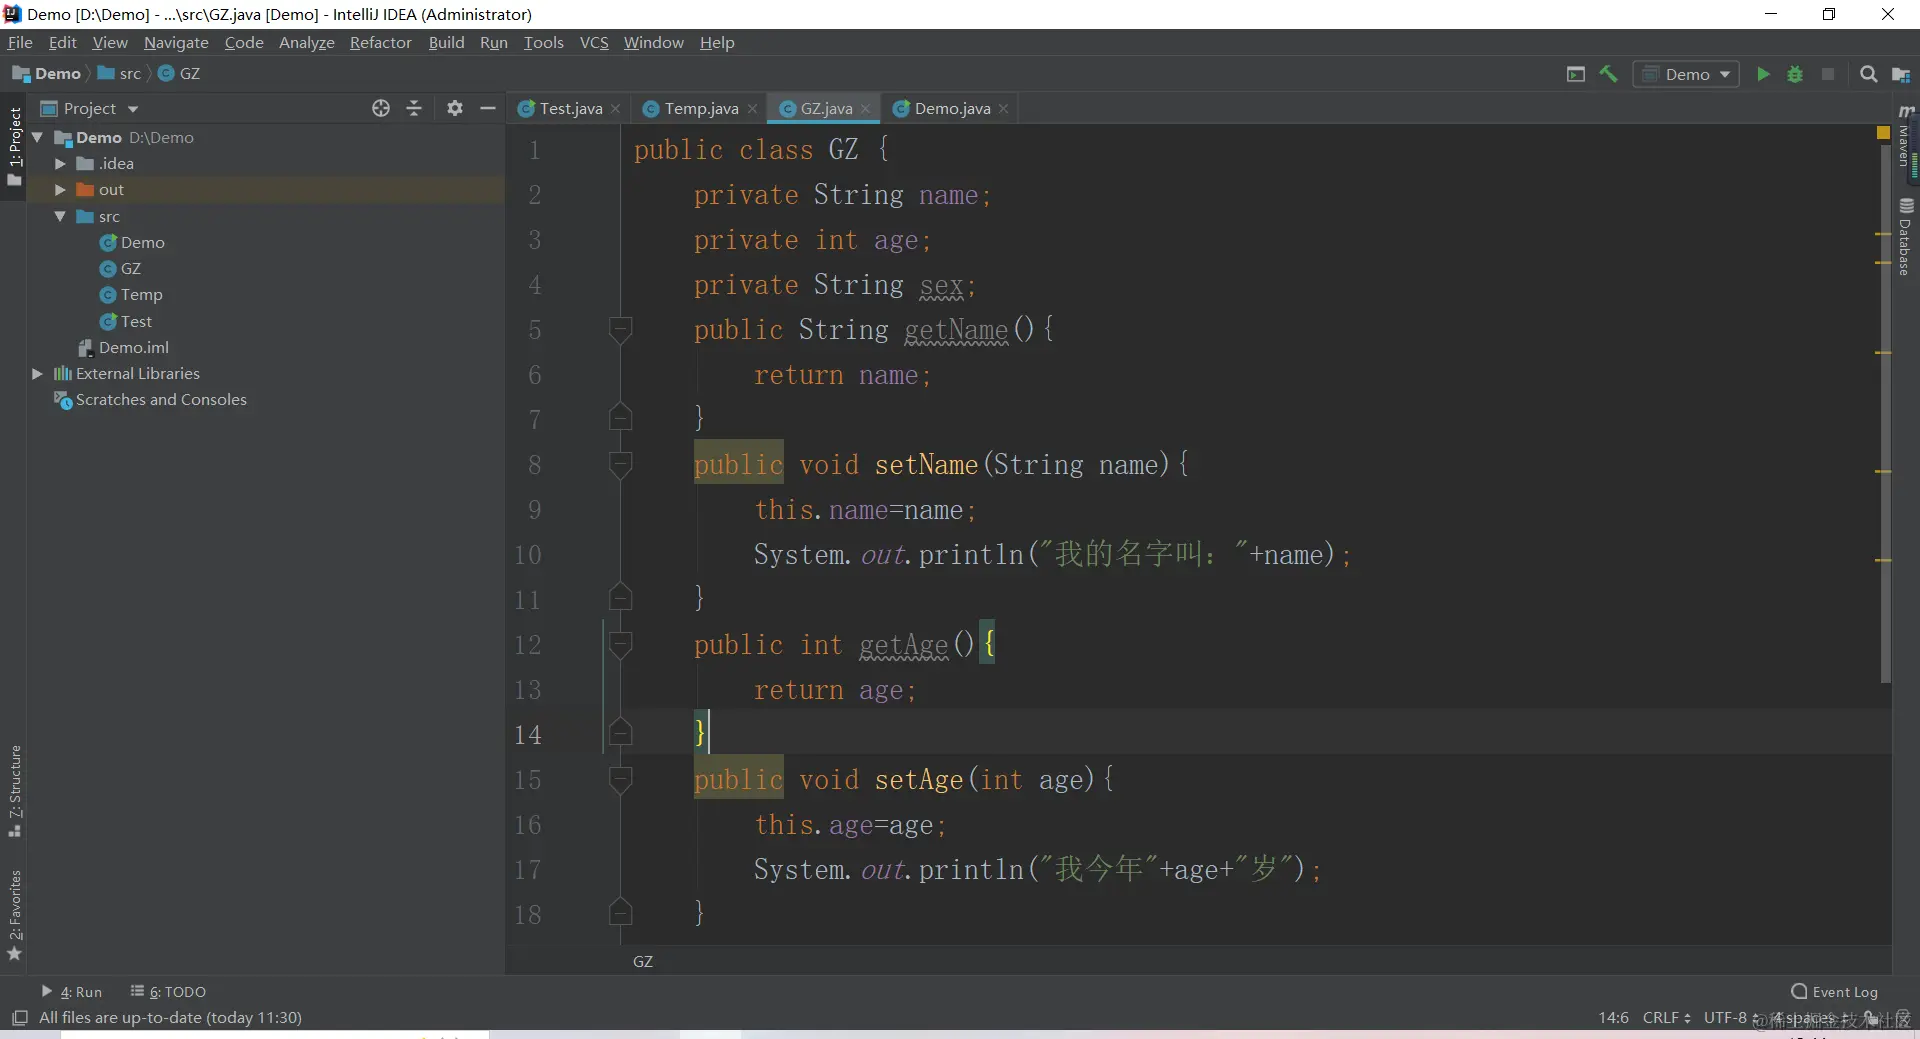Open the Build menu
The image size is (1920, 1039).
446,42
